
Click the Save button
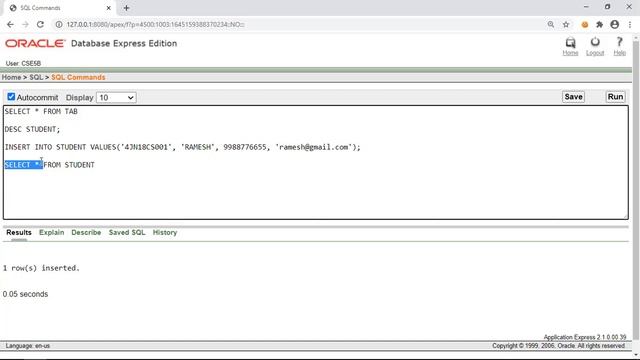[x=573, y=97]
